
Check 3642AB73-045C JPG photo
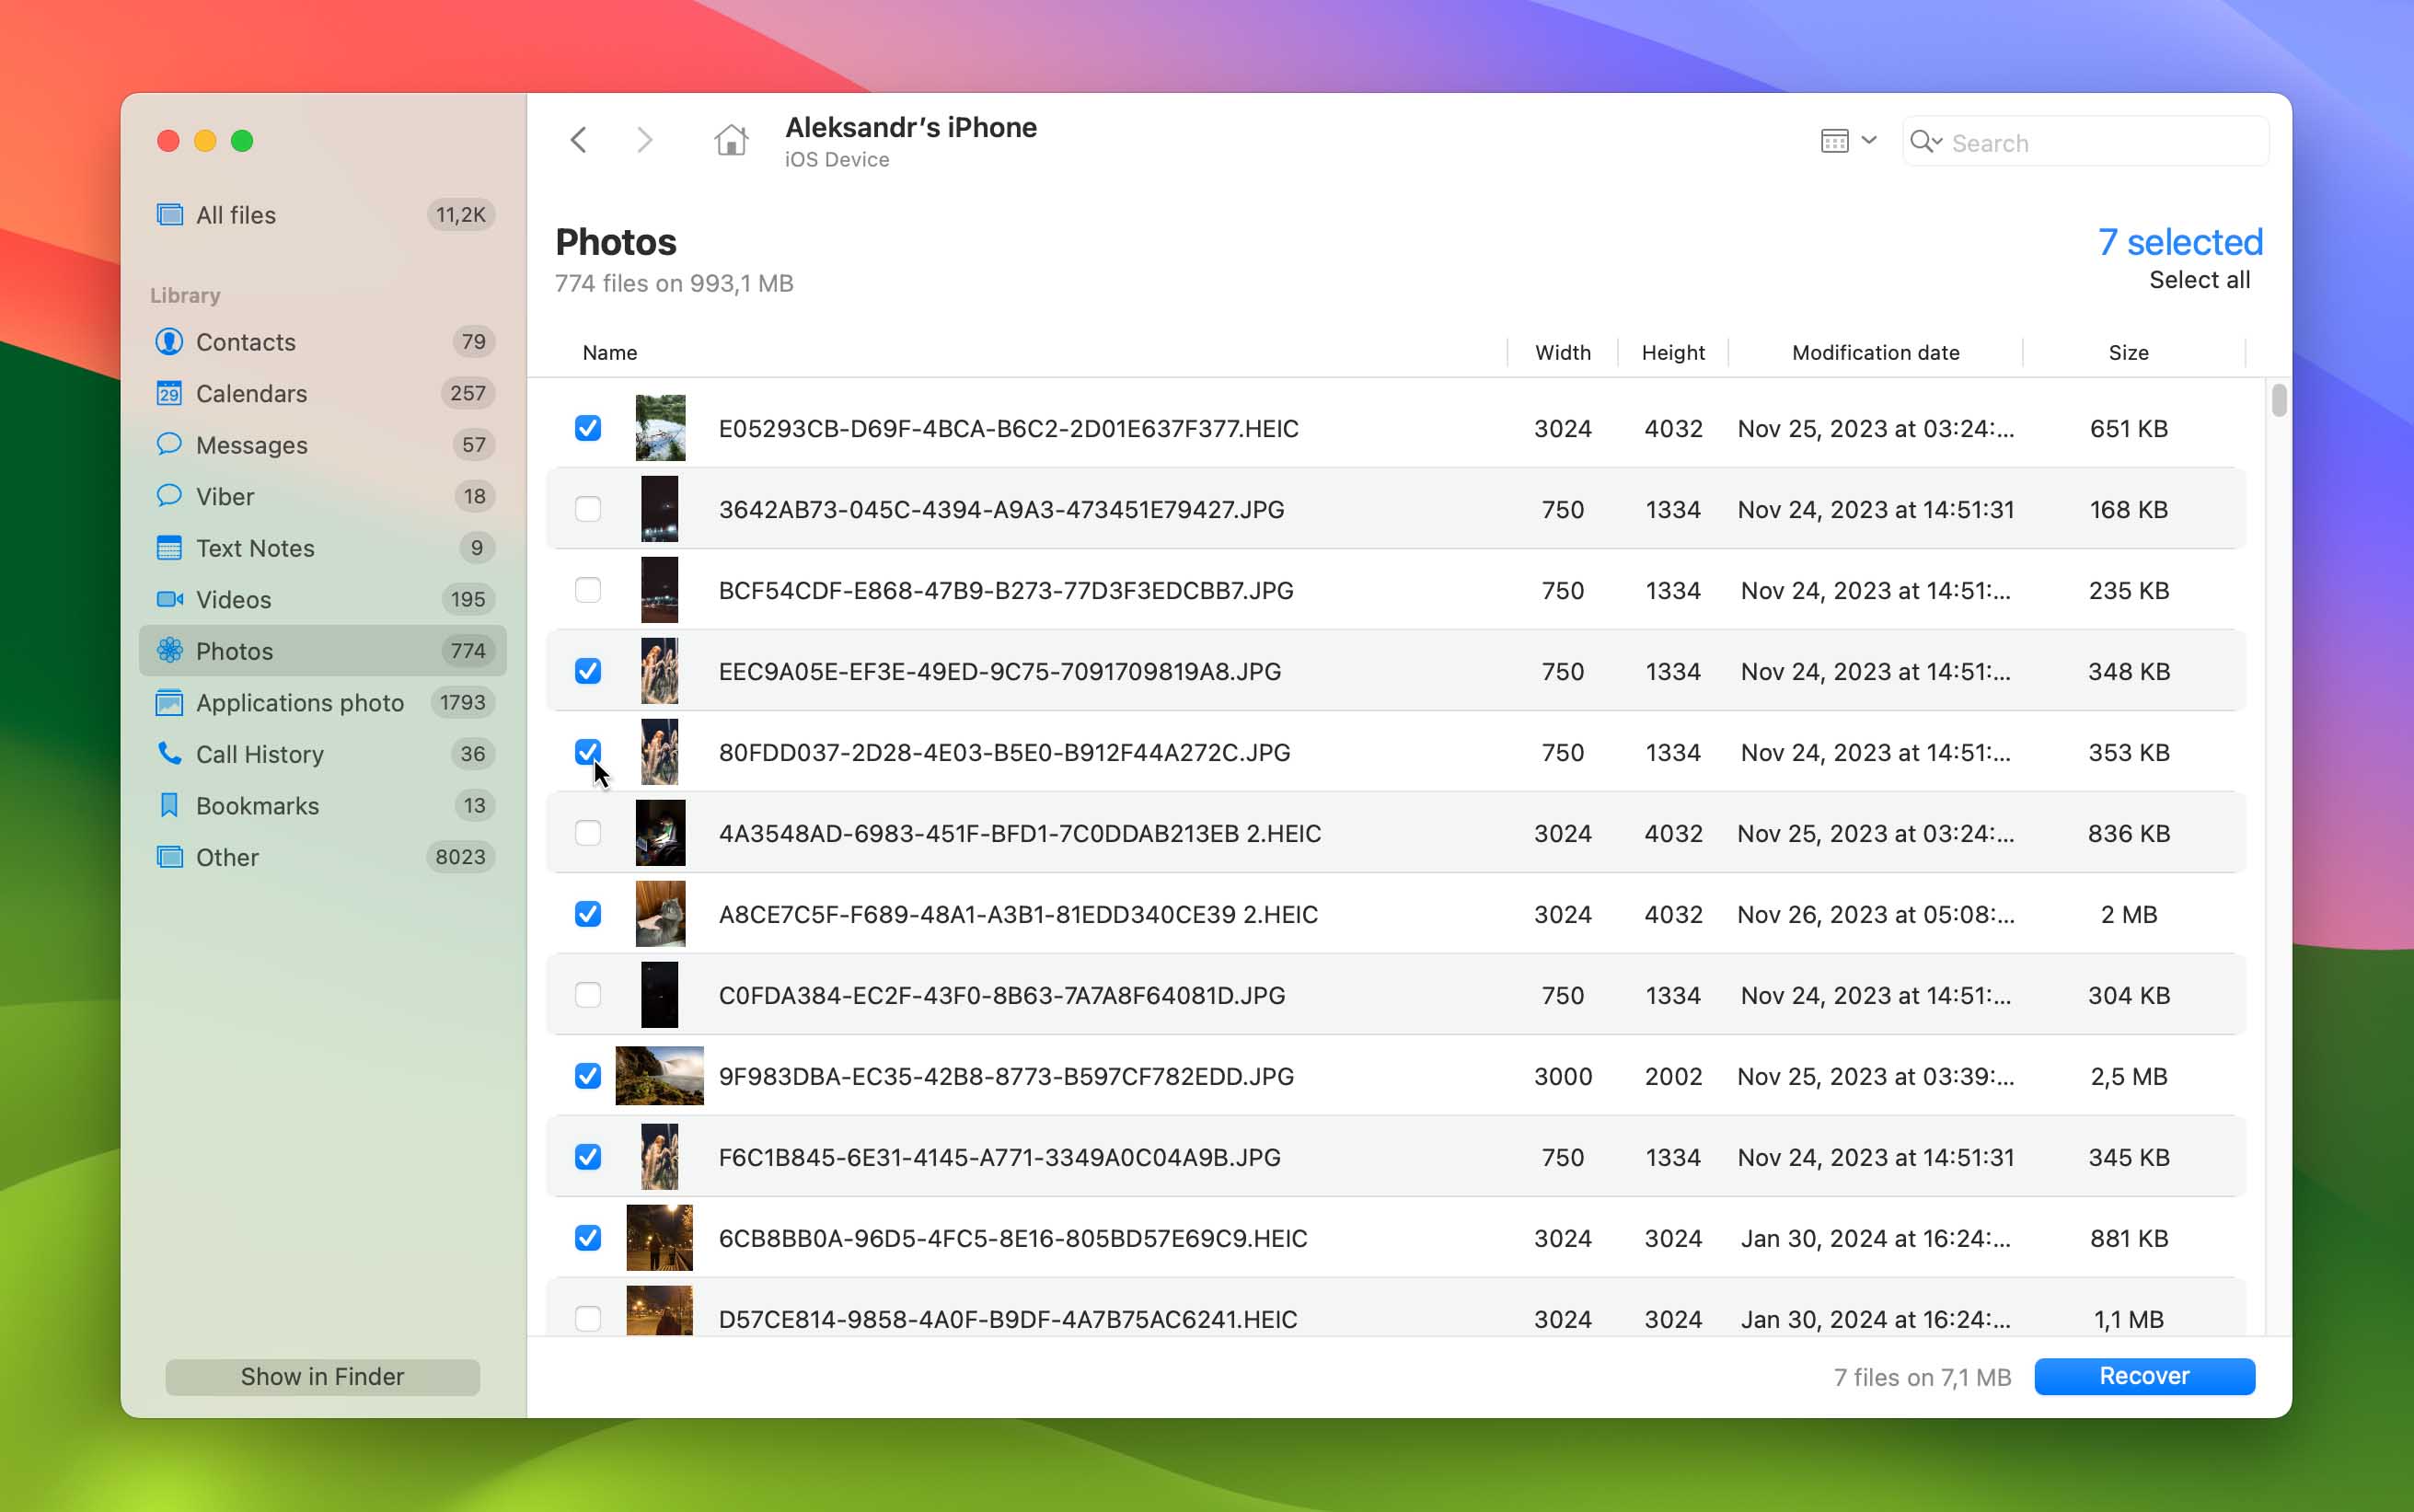[x=588, y=509]
